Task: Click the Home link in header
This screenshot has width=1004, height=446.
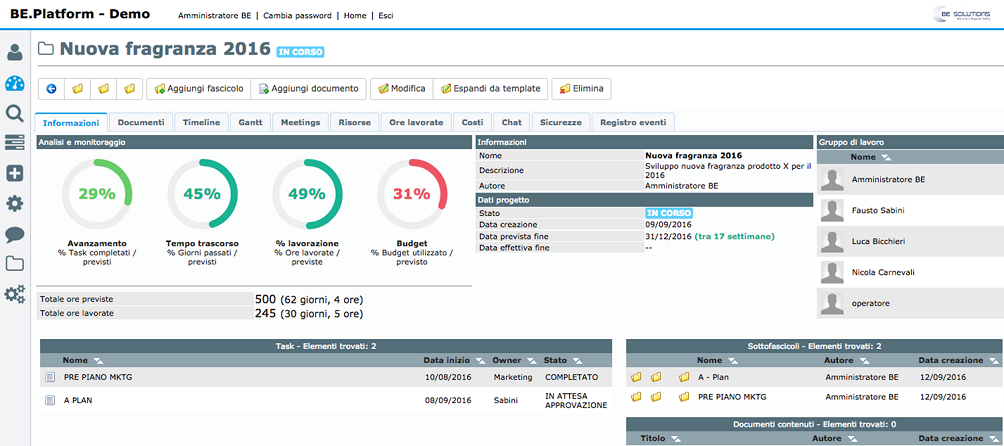Action: click(355, 15)
